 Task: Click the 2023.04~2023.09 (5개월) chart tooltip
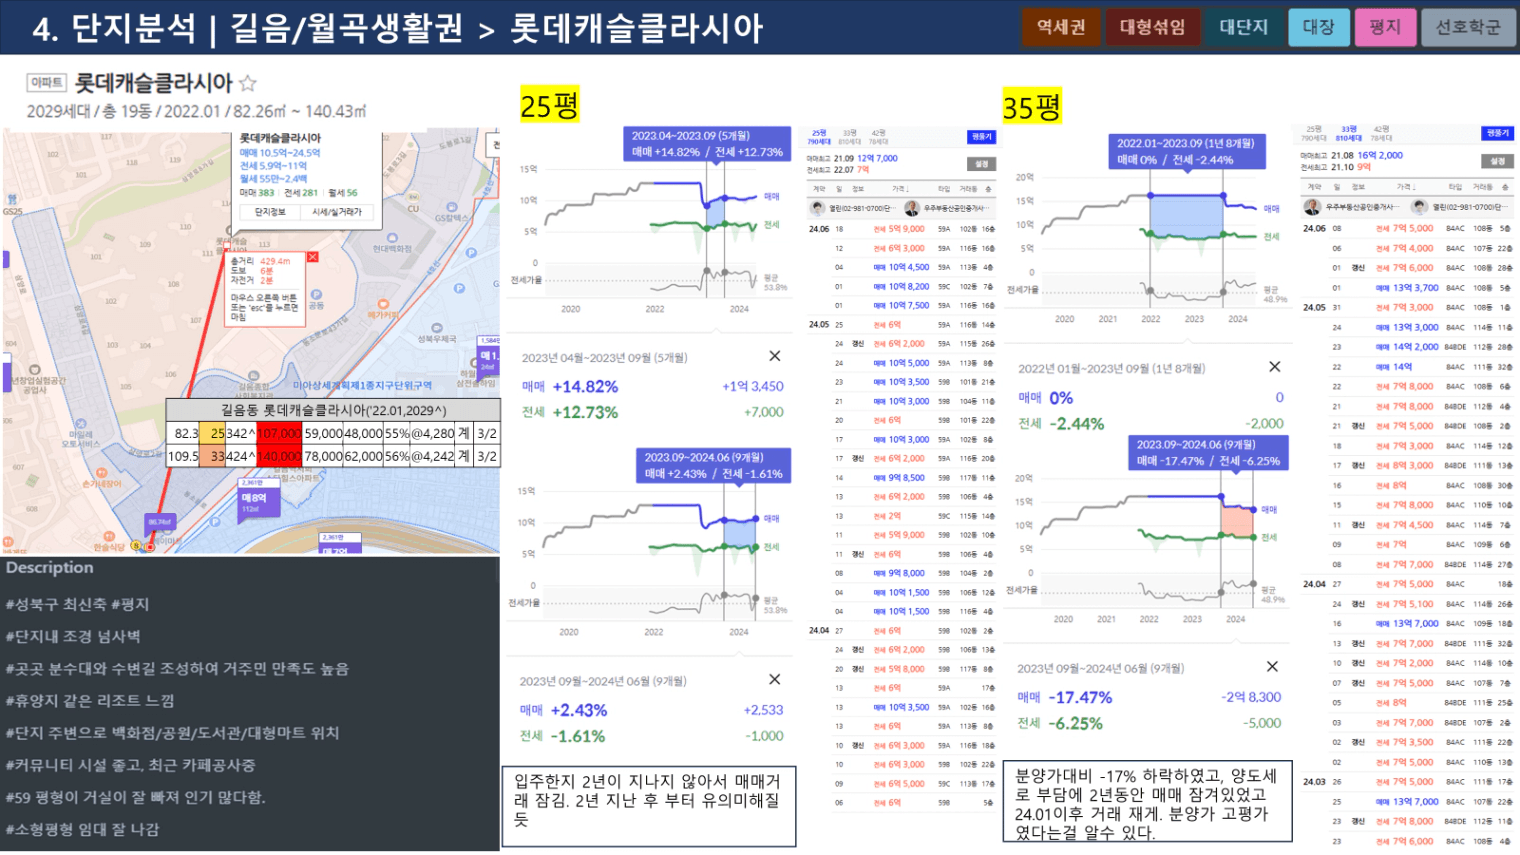[x=707, y=144]
